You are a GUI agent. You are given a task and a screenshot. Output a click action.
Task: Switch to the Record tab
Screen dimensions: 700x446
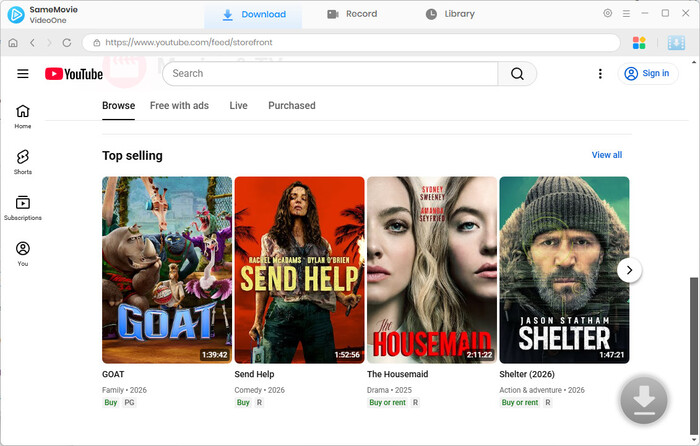tap(352, 14)
